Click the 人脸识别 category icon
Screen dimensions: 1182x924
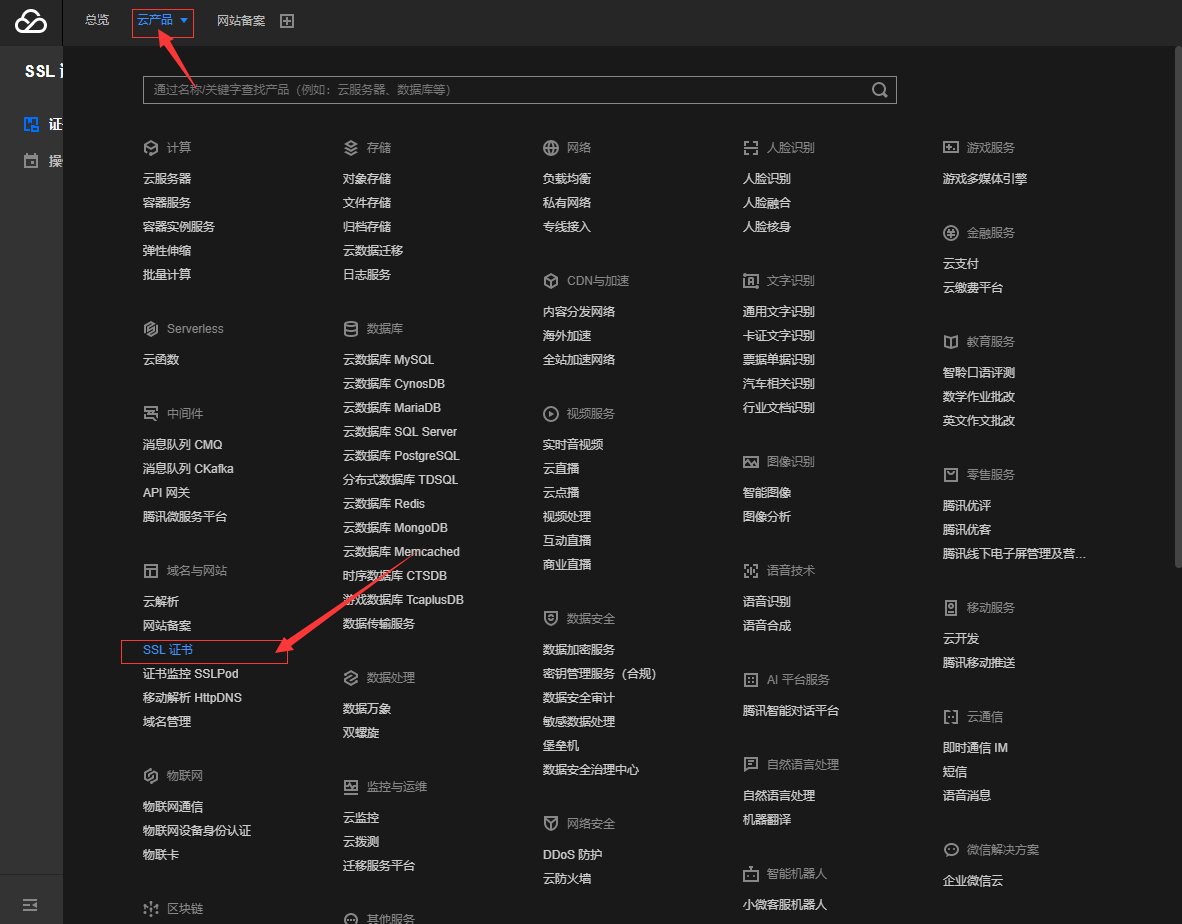(751, 148)
